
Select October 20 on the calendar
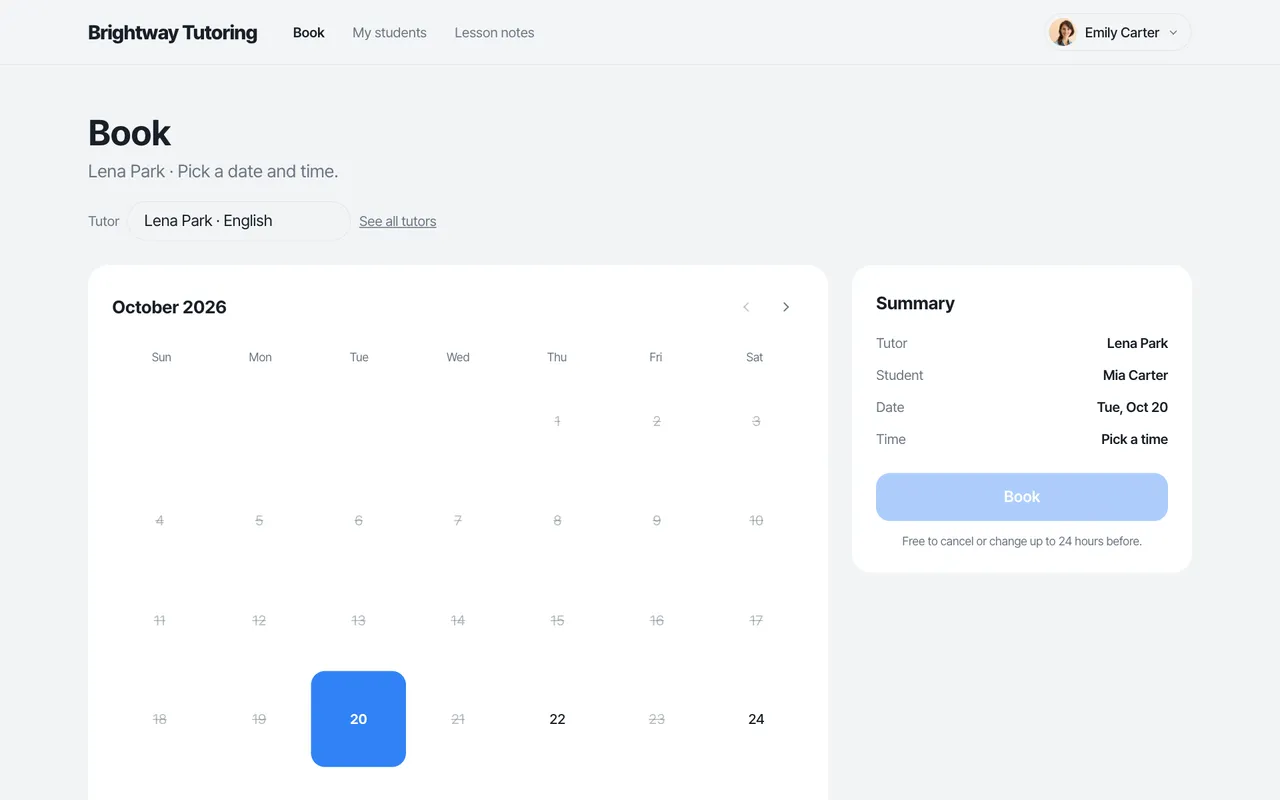(358, 719)
